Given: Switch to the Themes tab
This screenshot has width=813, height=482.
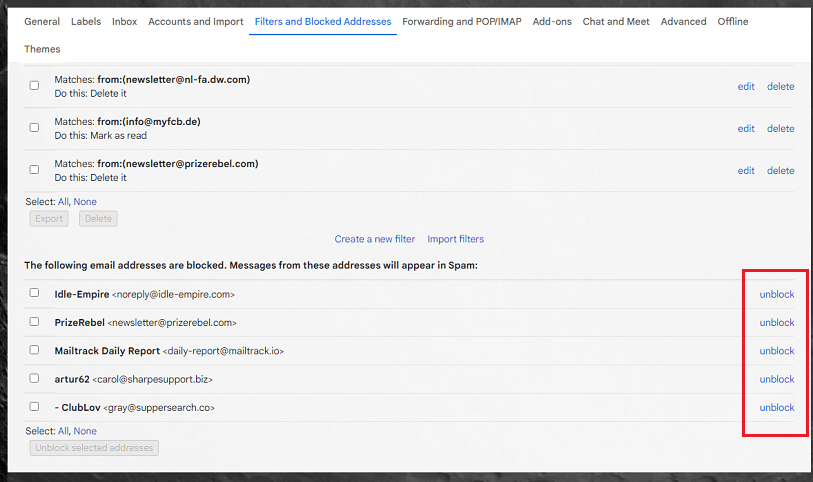Looking at the screenshot, I should (x=42, y=49).
